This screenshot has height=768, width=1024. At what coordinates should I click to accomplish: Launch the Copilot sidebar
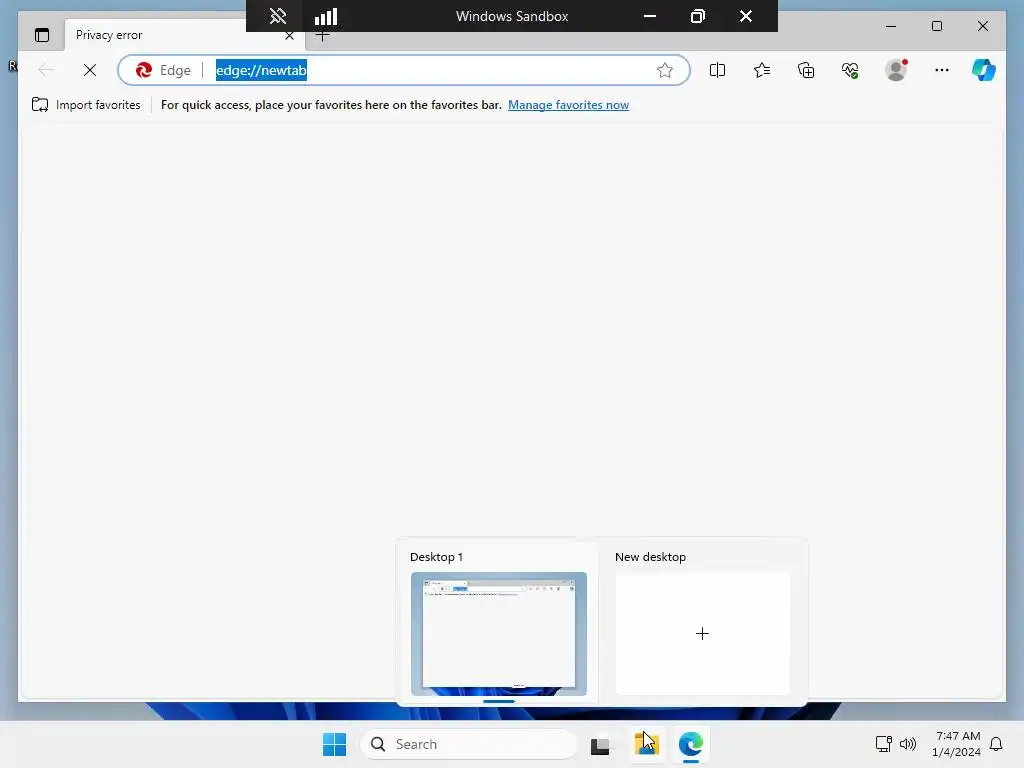pos(984,70)
